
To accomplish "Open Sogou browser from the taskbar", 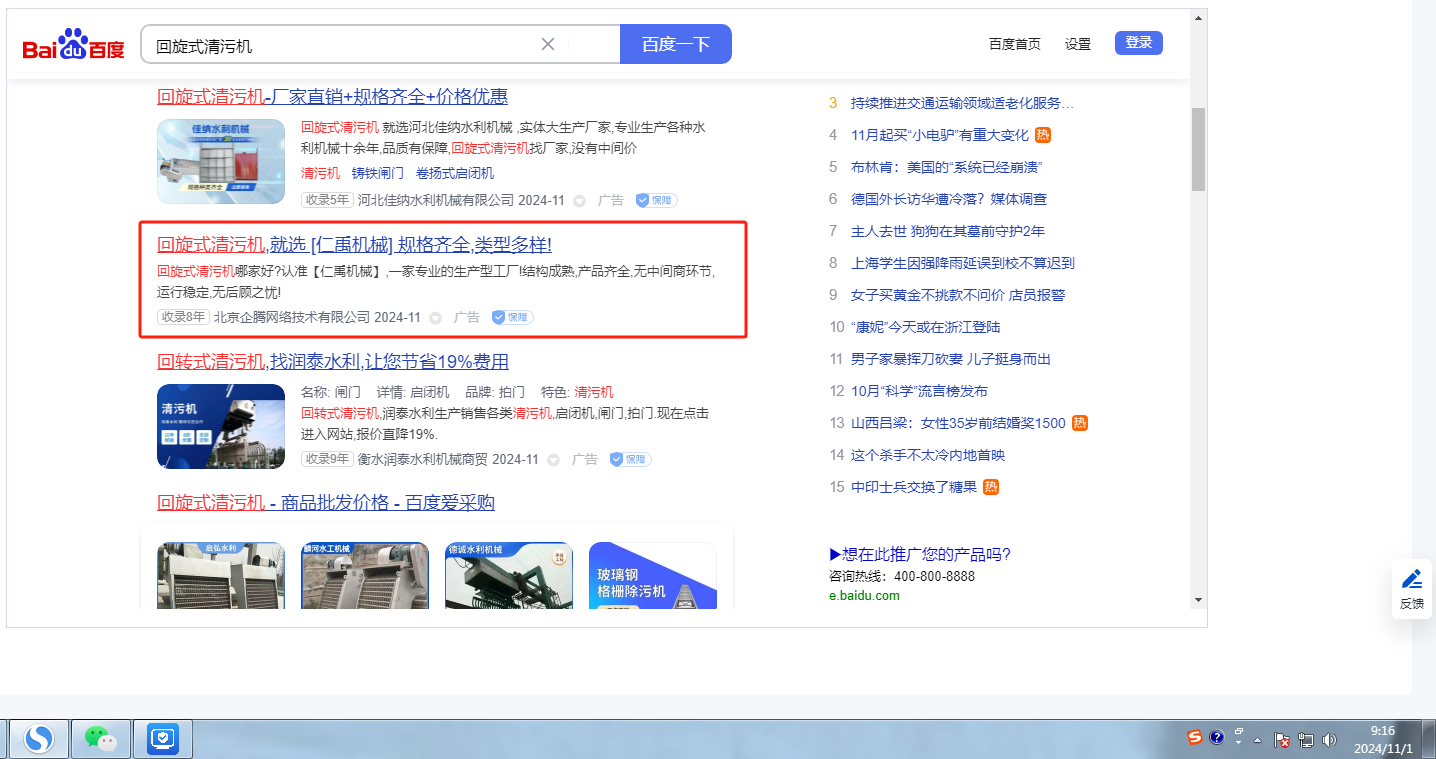I will [x=39, y=739].
